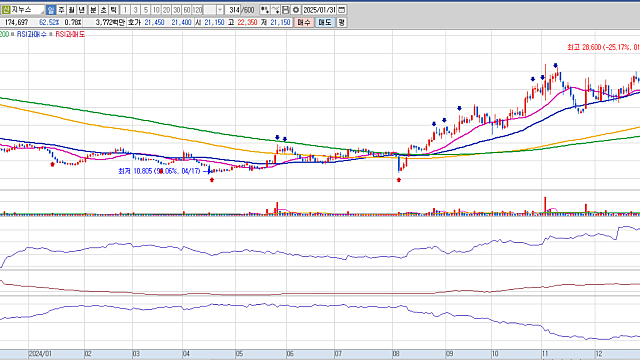640x360 pixels.
Task: Choose the 30 interval button
Action: coord(176,10)
